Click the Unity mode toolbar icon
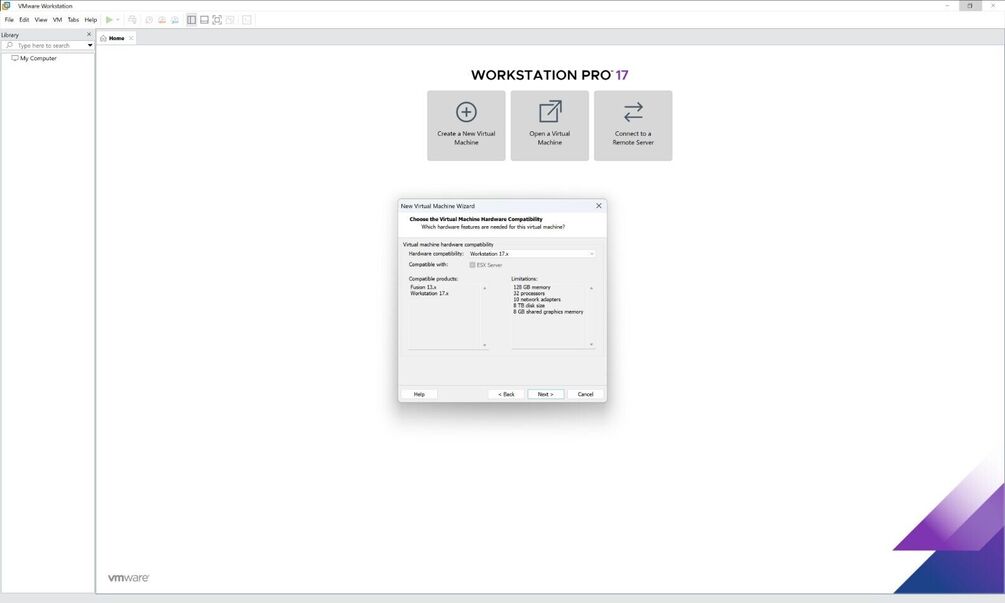 pyautogui.click(x=229, y=20)
